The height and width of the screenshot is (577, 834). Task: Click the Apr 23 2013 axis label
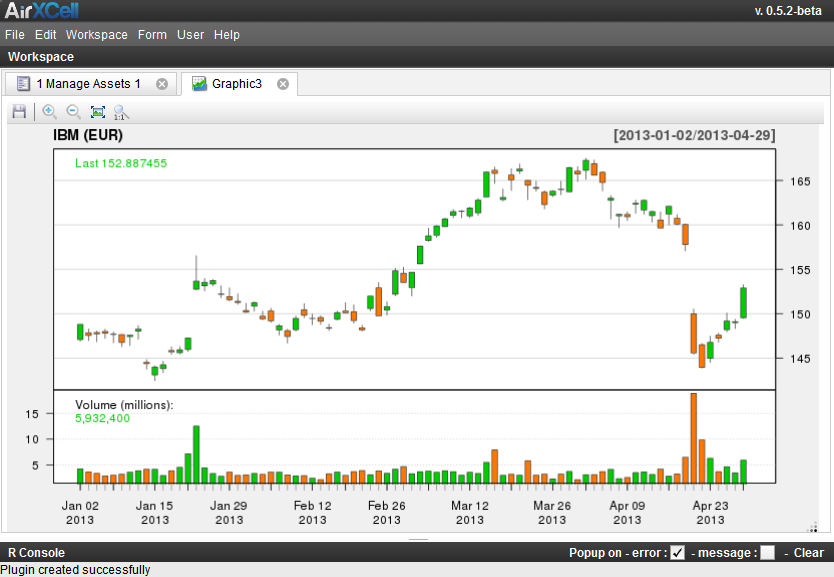click(710, 513)
